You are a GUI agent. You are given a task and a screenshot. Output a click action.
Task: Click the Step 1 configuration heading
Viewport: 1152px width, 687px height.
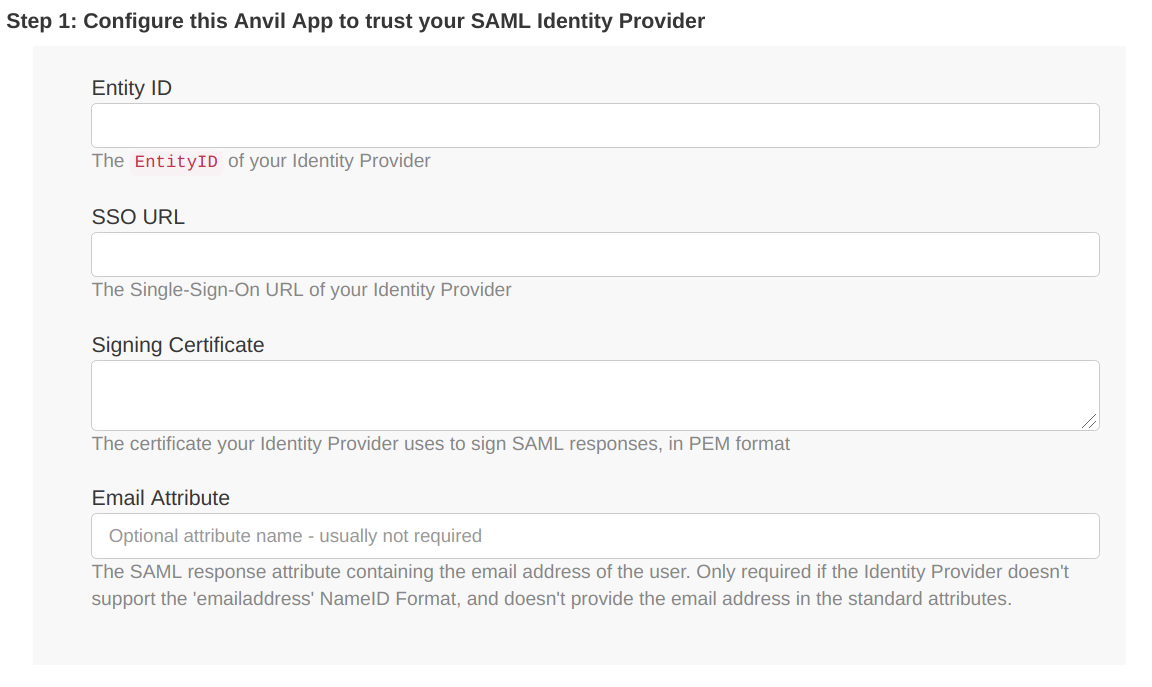coord(356,20)
